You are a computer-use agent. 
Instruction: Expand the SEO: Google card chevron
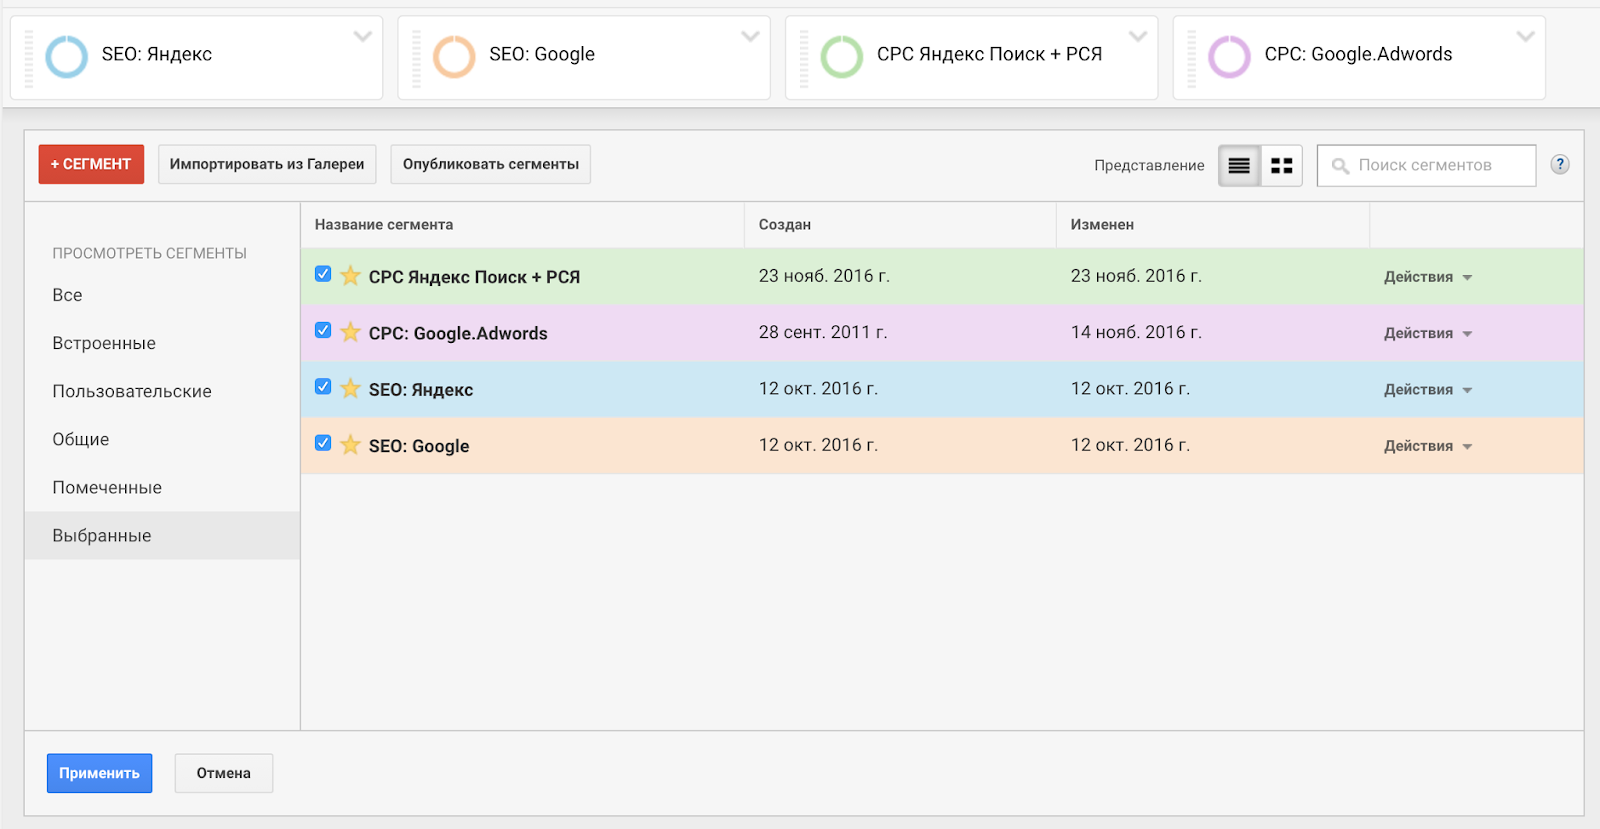coord(750,37)
